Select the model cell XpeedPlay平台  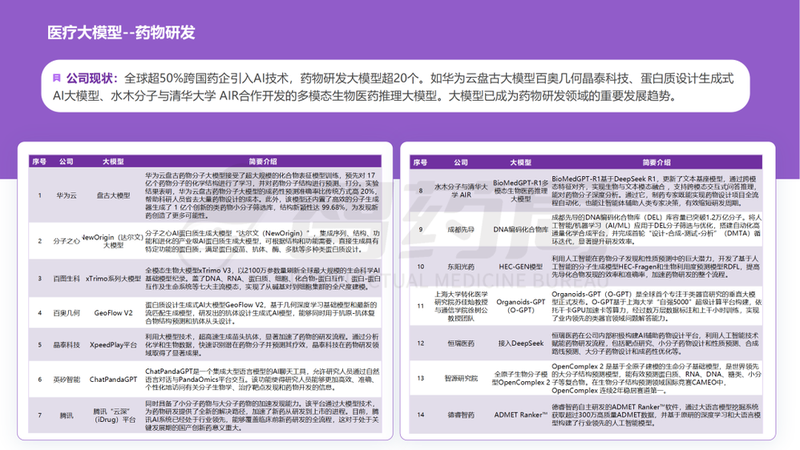coord(113,345)
